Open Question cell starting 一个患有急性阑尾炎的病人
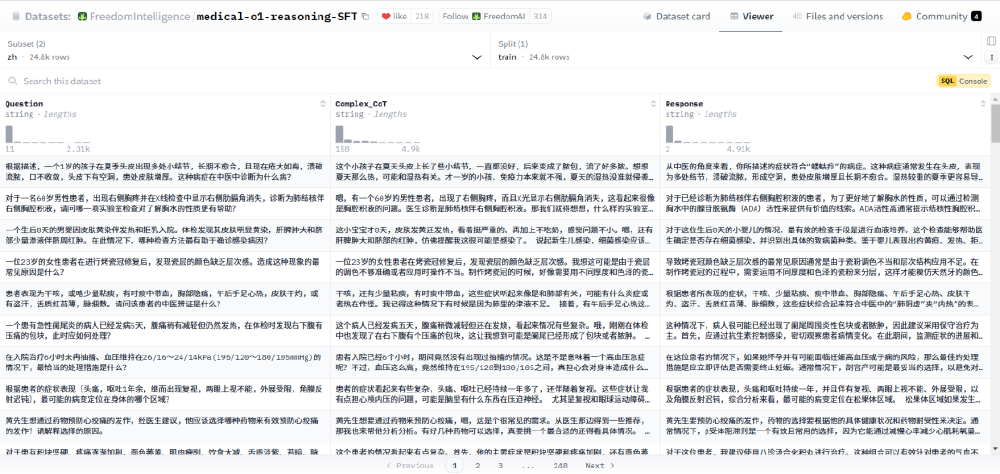 click(x=165, y=331)
